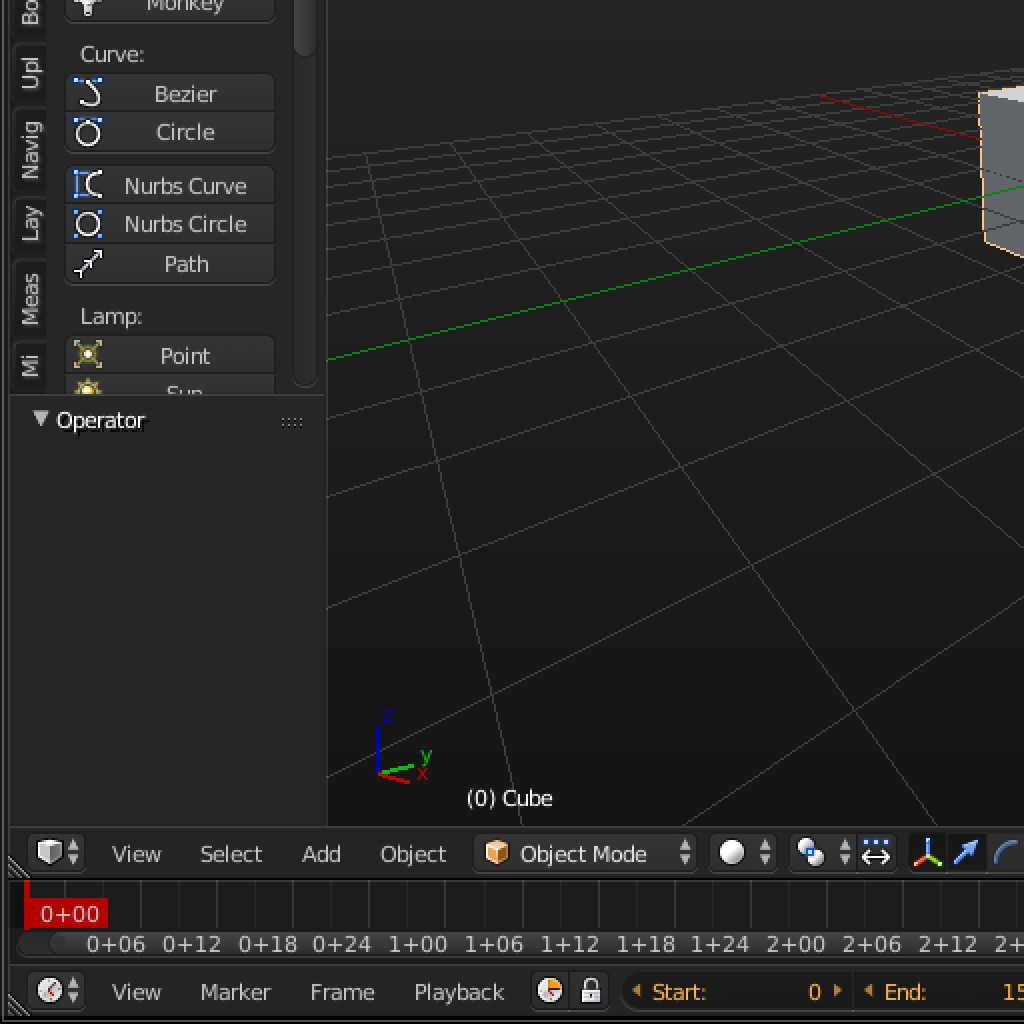Screen dimensions: 1024x1024
Task: Click the red current frame marker at 0+00
Action: tap(66, 913)
